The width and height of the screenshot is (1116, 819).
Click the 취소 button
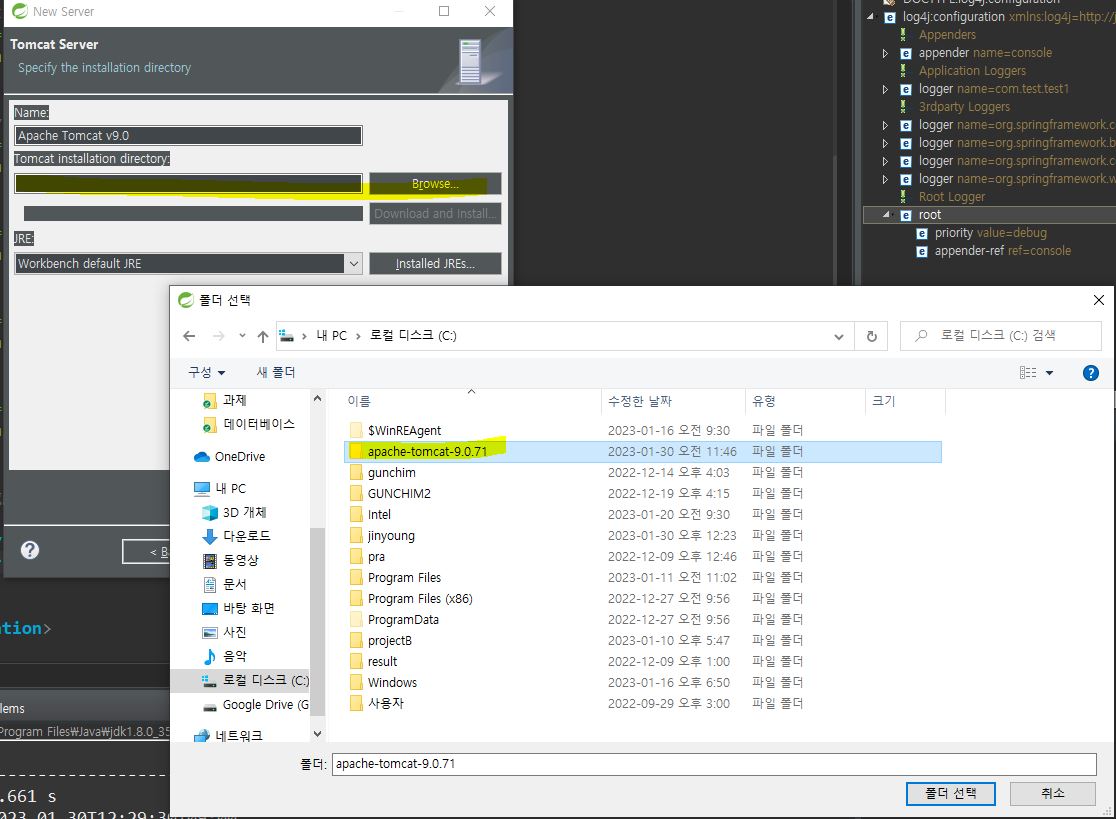pyautogui.click(x=1052, y=793)
